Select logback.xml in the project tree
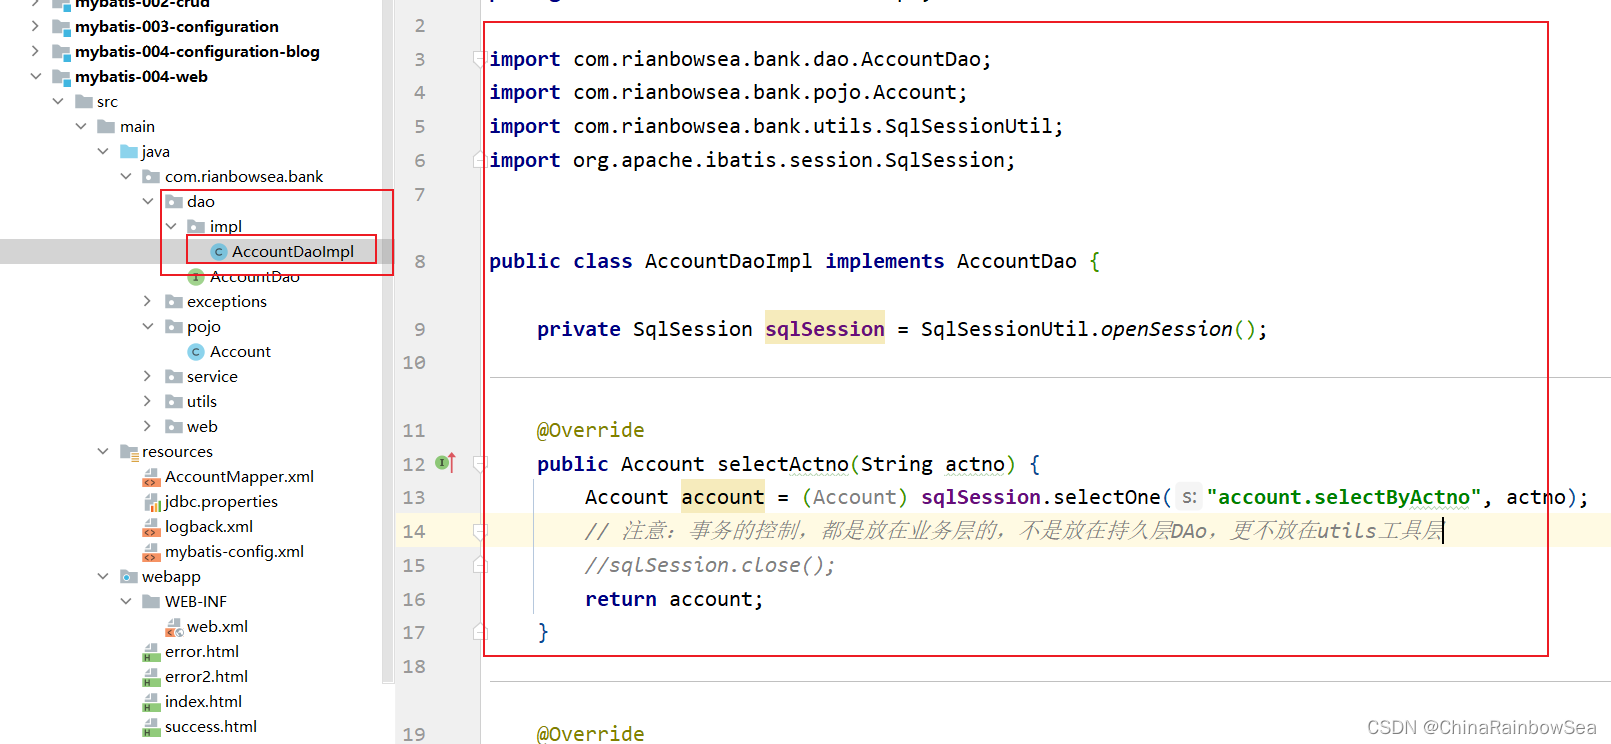The image size is (1611, 744). pos(208,527)
